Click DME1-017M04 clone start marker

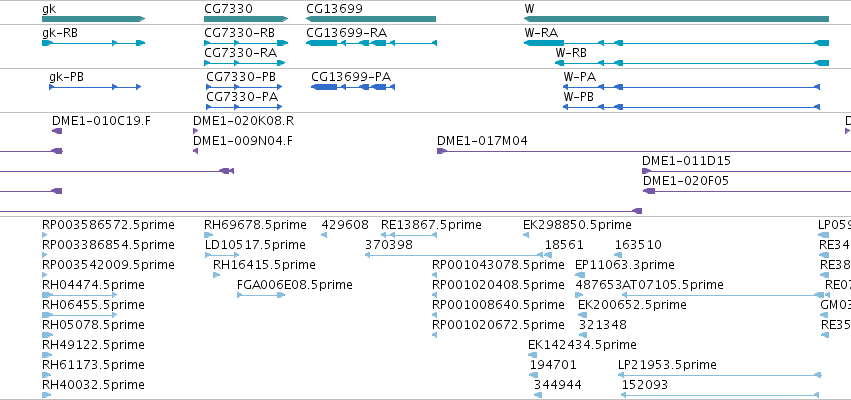tap(442, 151)
